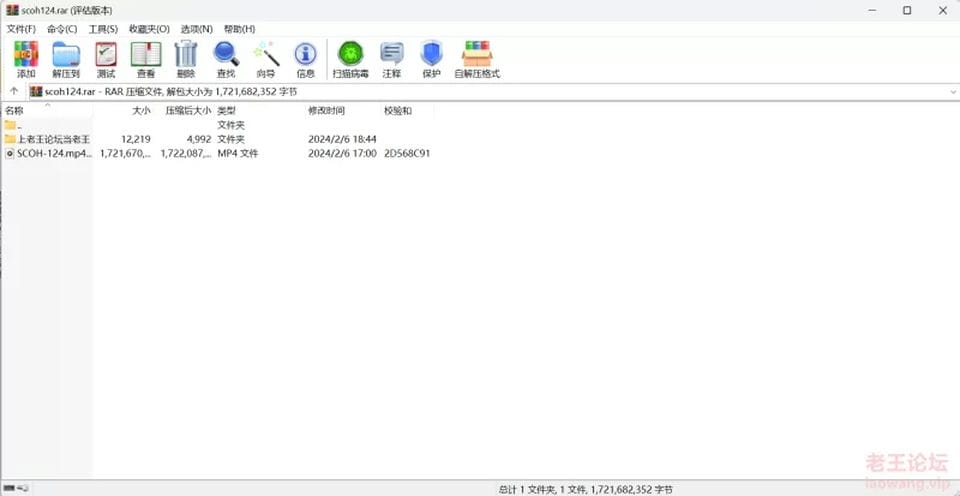Viewport: 960px width, 496px height.
Task: Click the MP4 文件 type cell
Action: (x=238, y=153)
